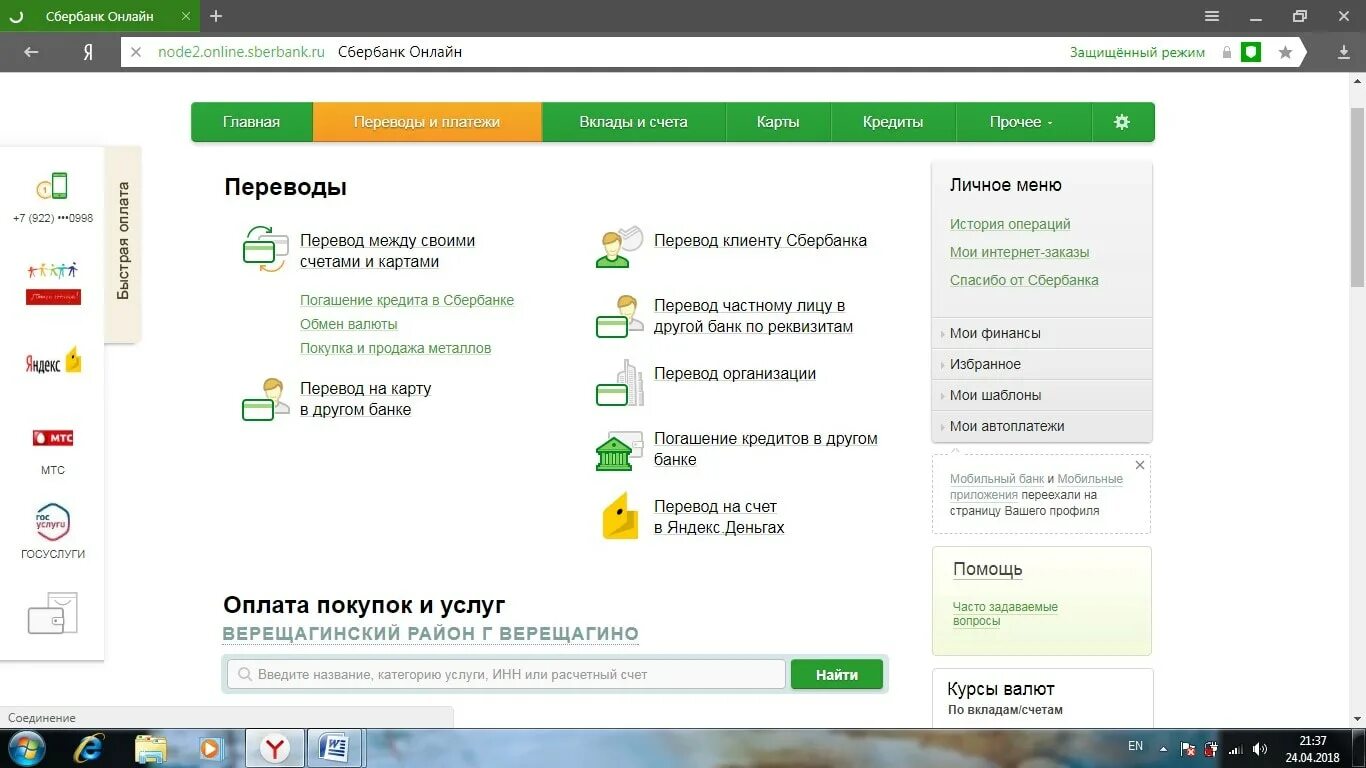Click the Yandex Я browser button
The height and width of the screenshot is (768, 1366).
[88, 52]
